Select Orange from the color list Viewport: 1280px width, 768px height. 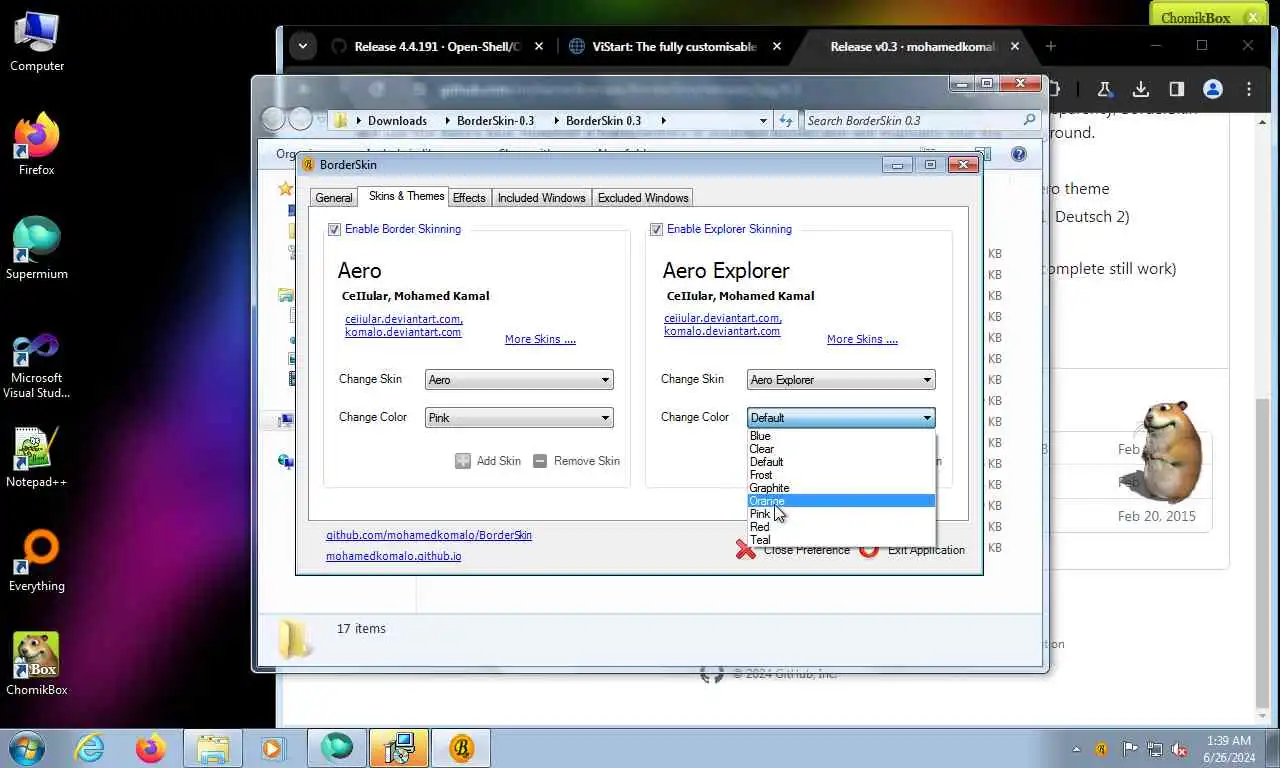tap(841, 501)
